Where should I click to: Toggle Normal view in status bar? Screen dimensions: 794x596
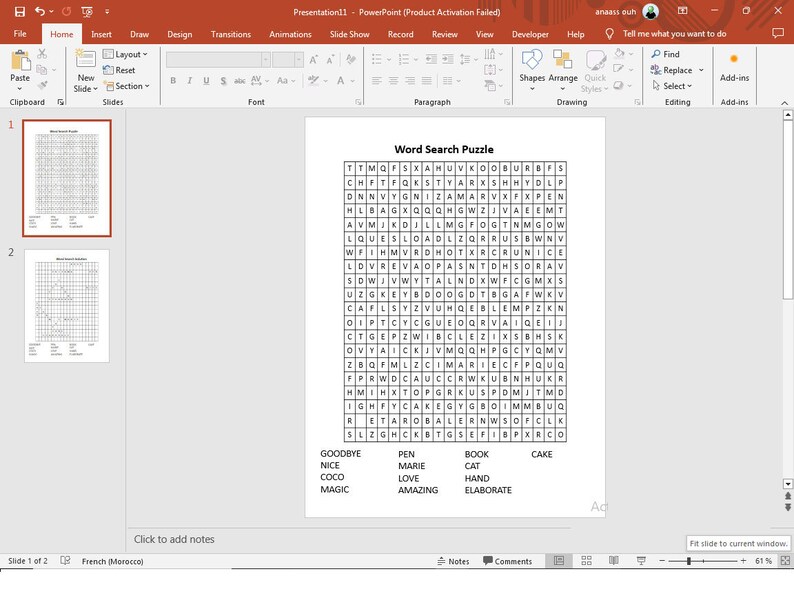click(559, 561)
